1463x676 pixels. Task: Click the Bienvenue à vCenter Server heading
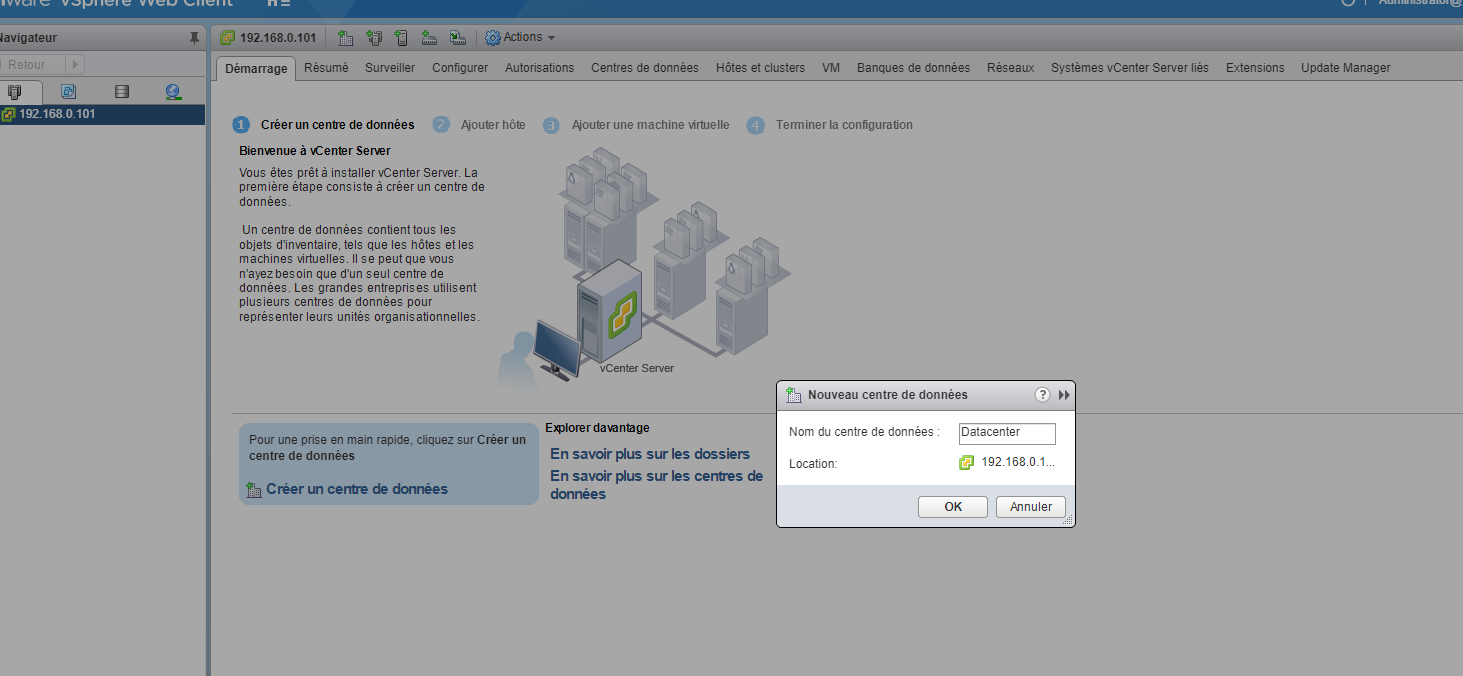pyautogui.click(x=315, y=151)
